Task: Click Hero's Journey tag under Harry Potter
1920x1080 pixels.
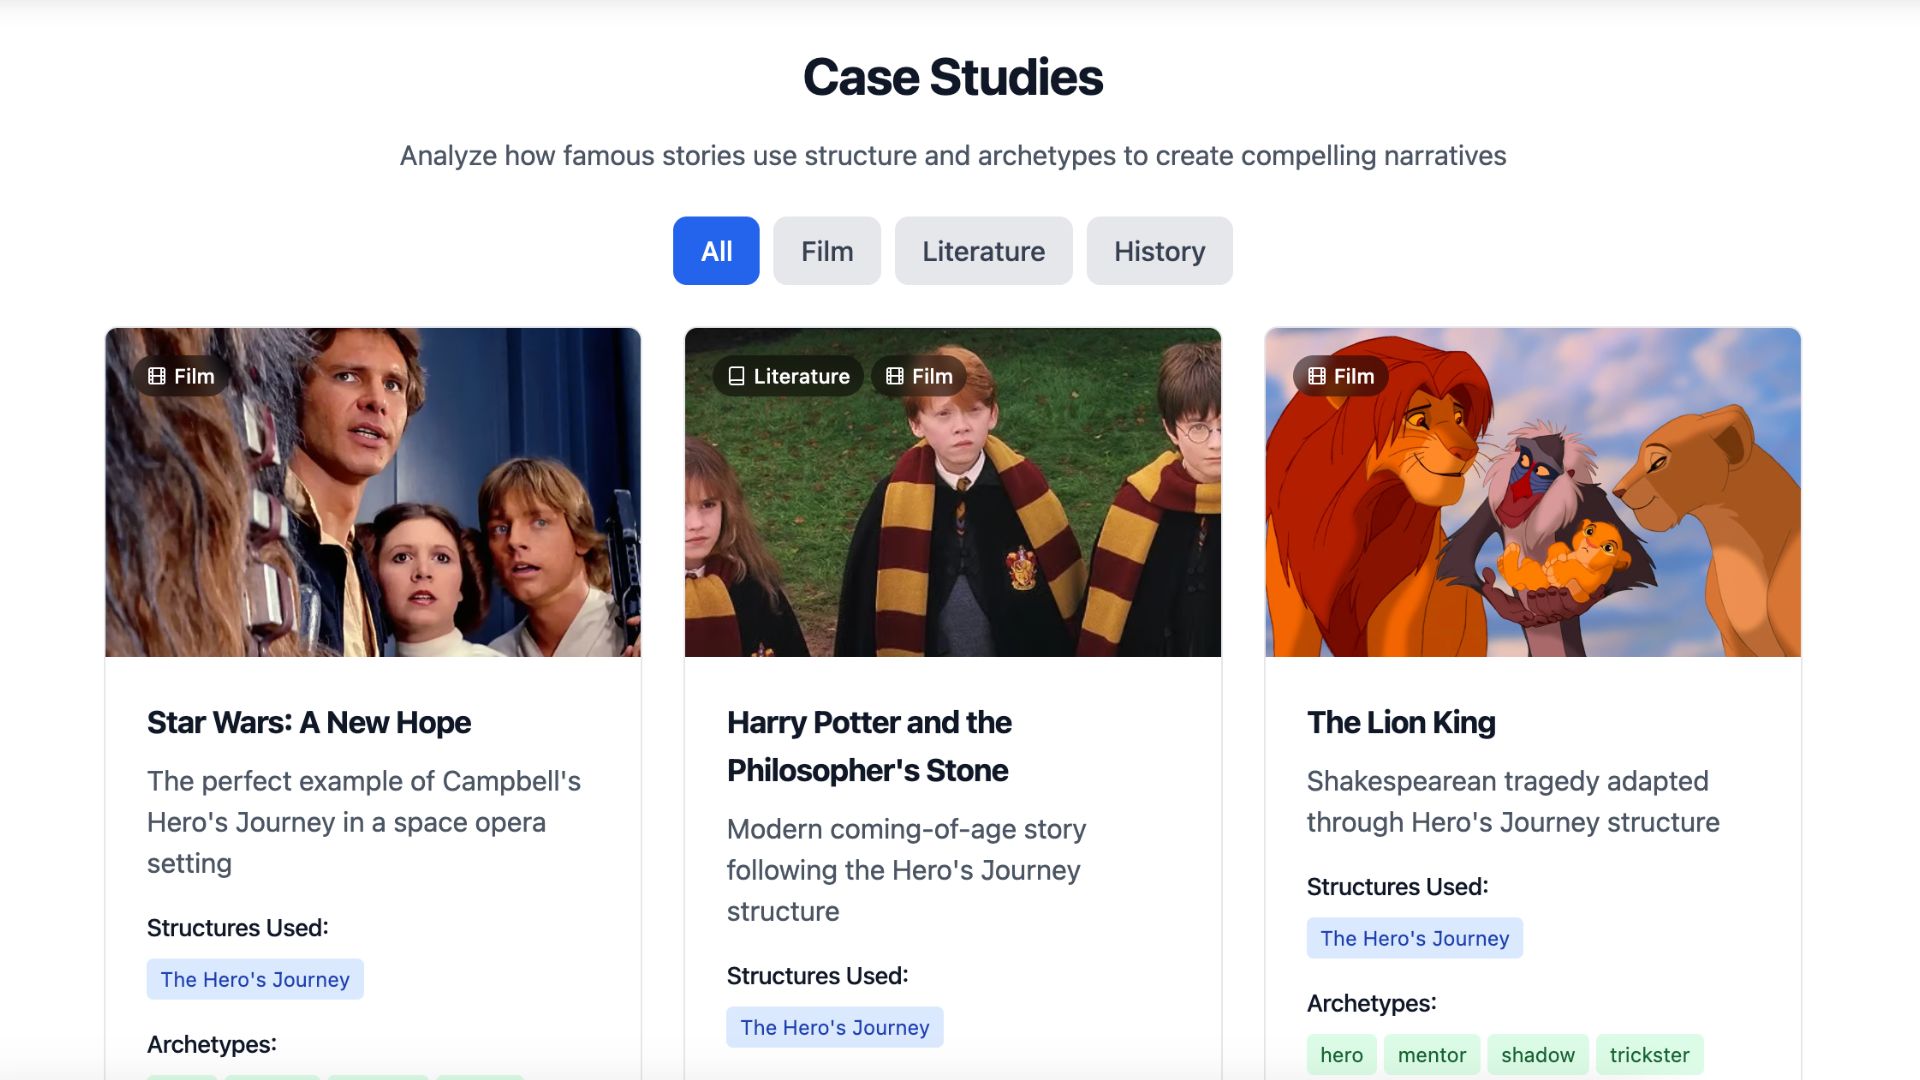Action: 835,1027
